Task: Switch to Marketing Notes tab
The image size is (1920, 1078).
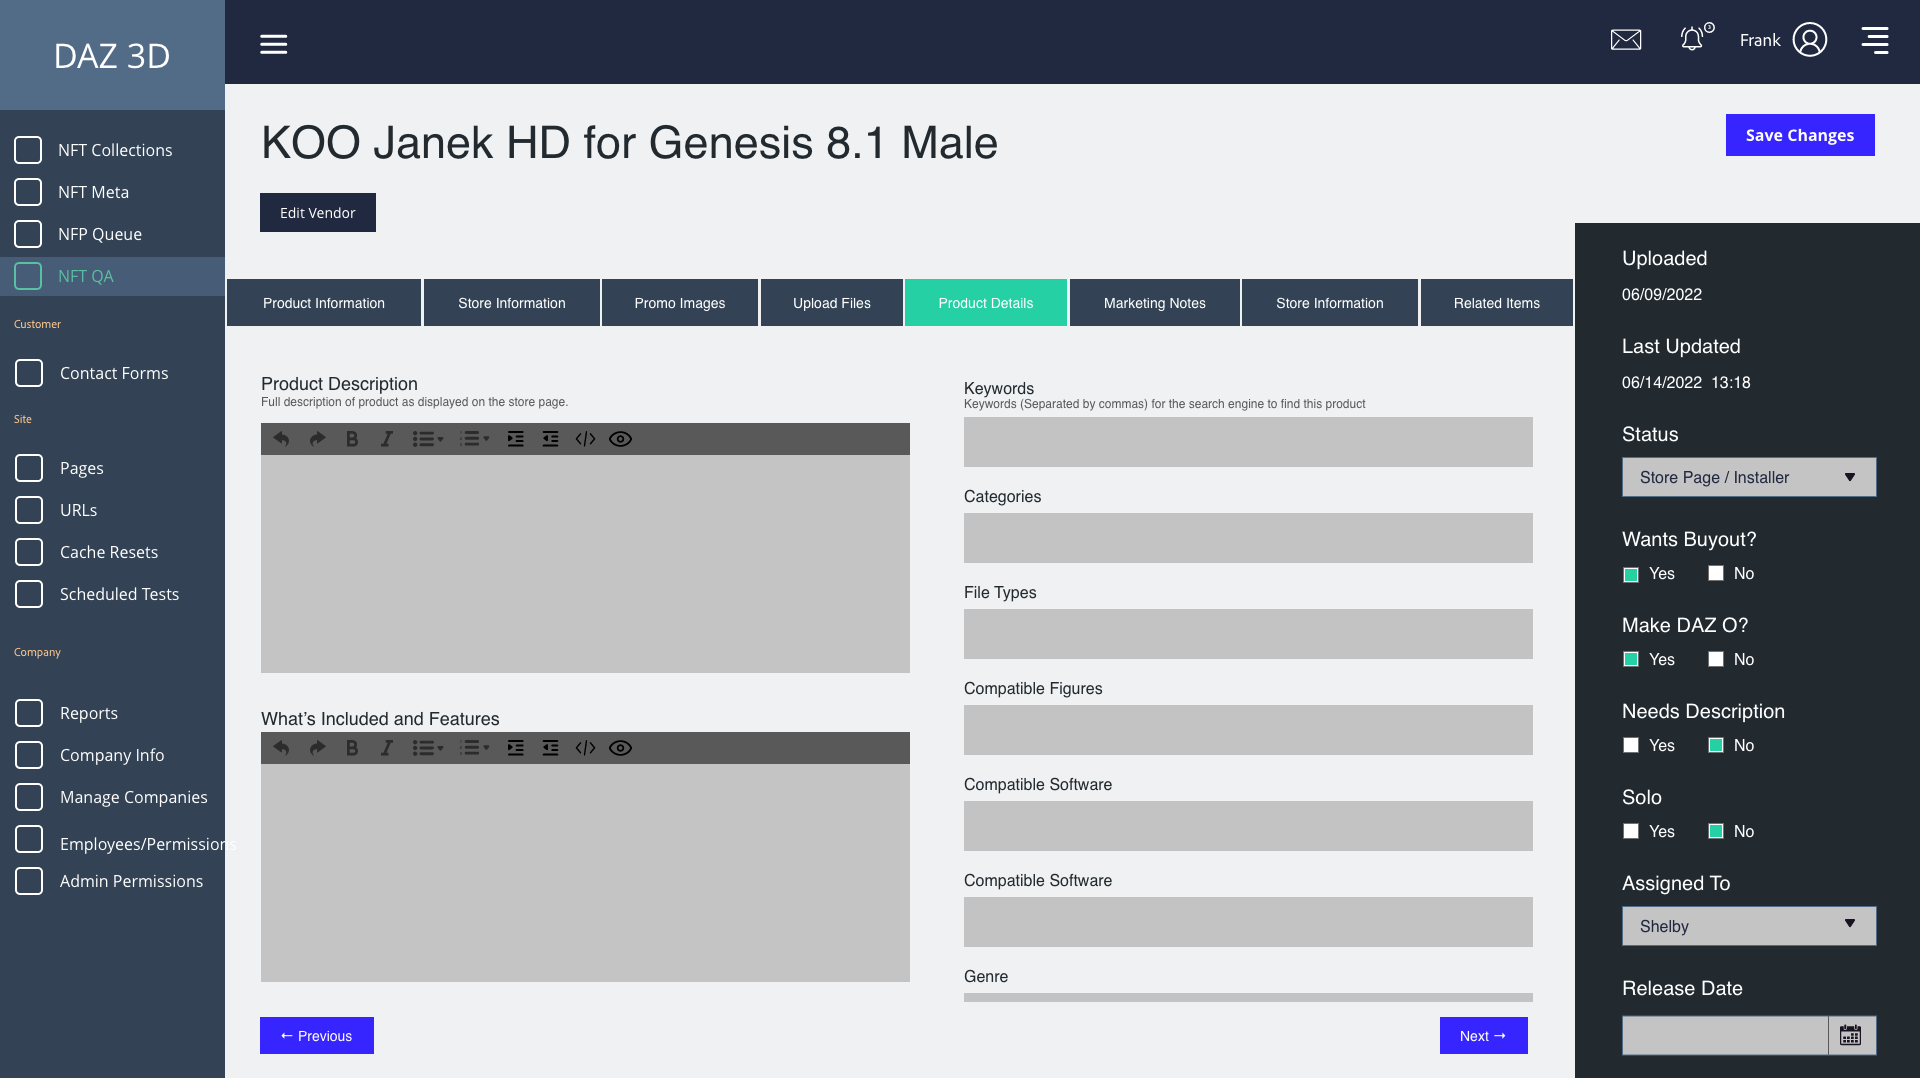Action: pyautogui.click(x=1155, y=303)
